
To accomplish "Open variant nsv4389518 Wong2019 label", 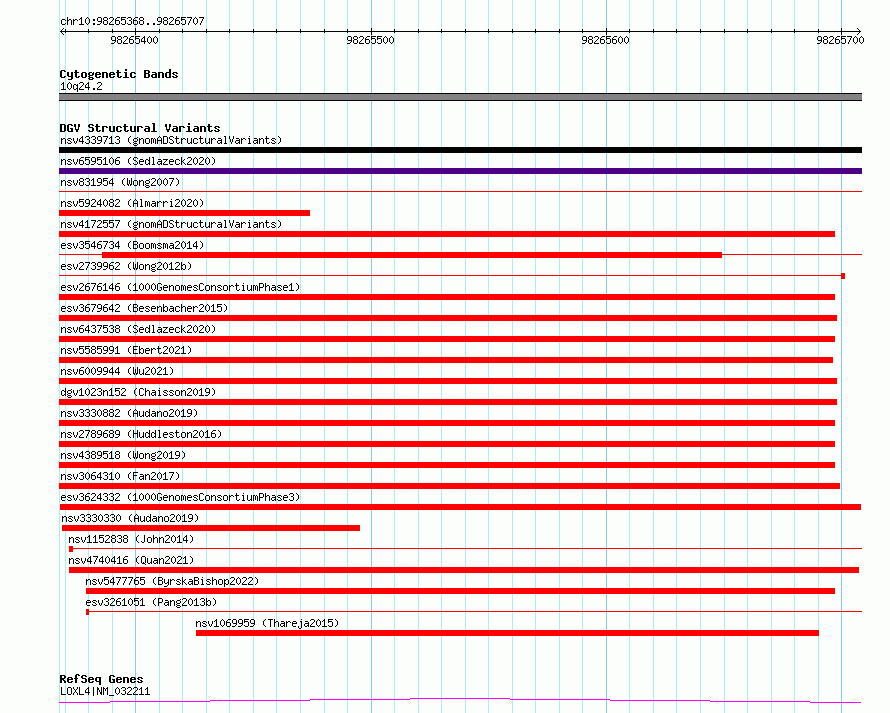I will (123, 455).
